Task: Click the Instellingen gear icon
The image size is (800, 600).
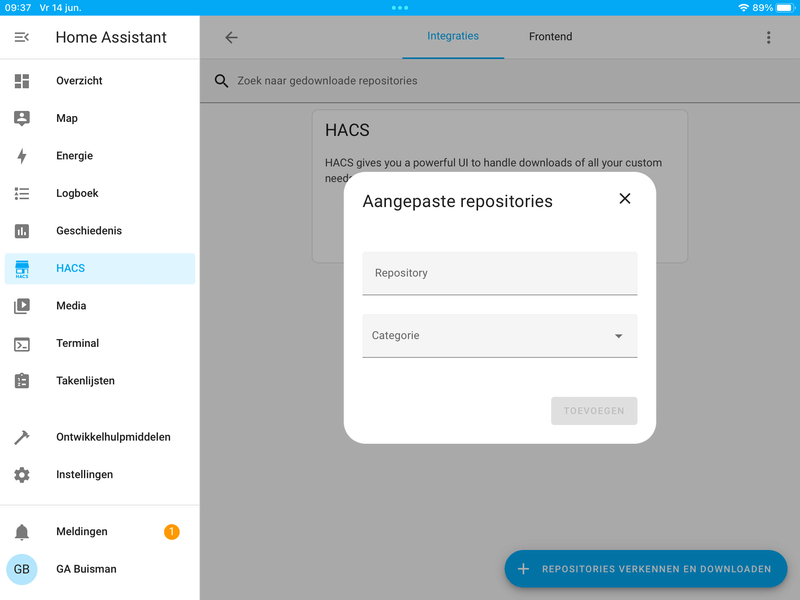Action: pyautogui.click(x=21, y=474)
